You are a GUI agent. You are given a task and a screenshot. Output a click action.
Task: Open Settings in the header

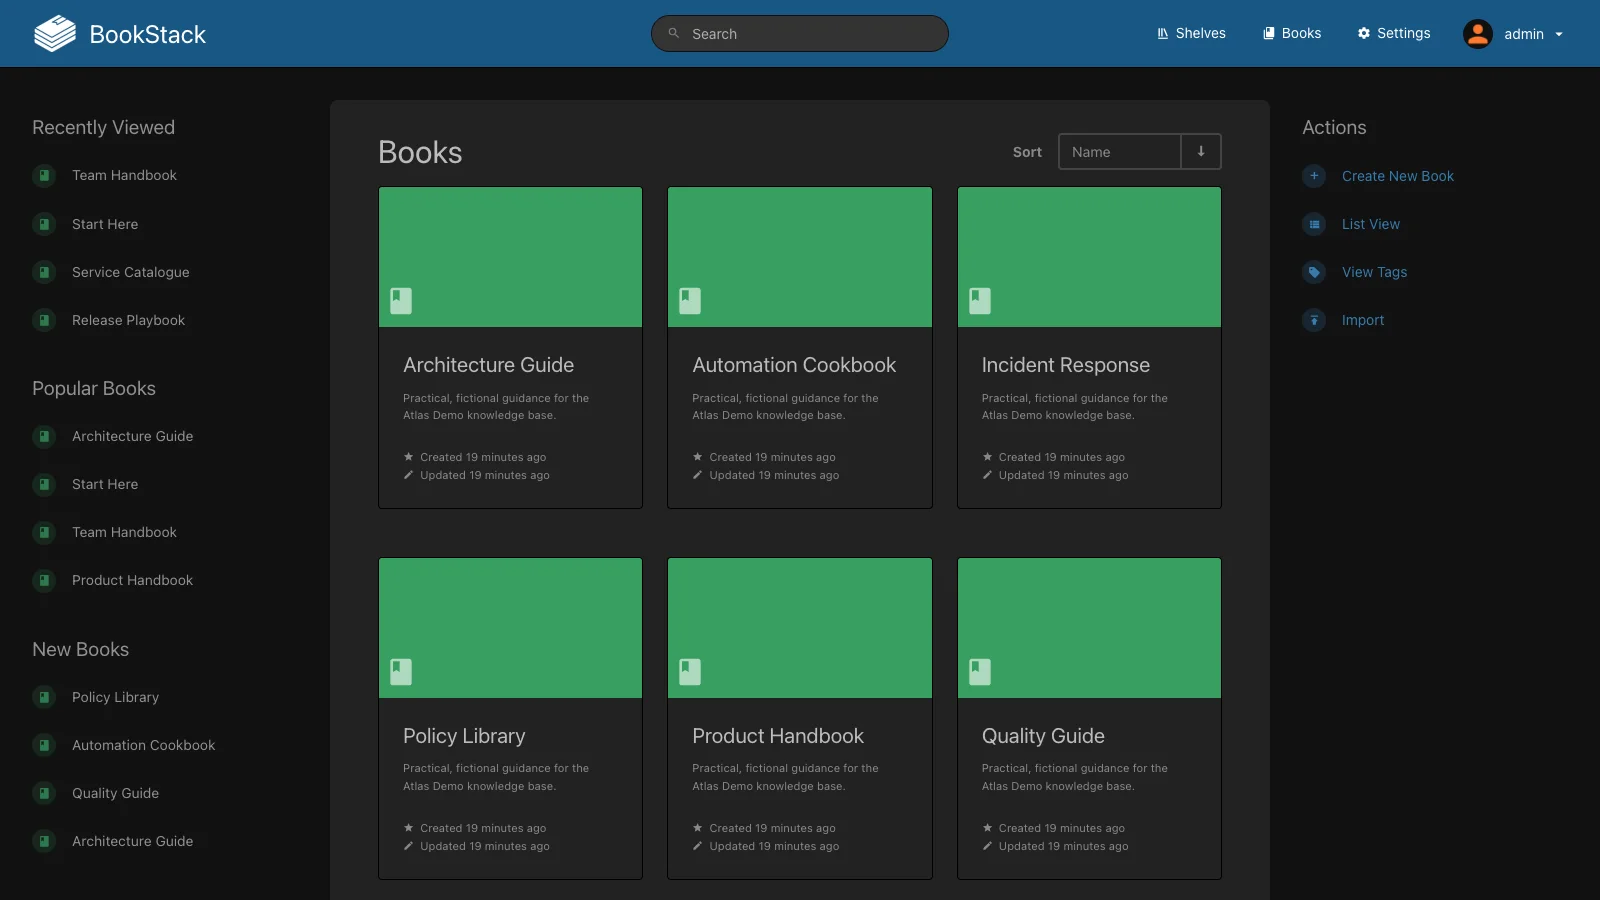(x=1394, y=33)
